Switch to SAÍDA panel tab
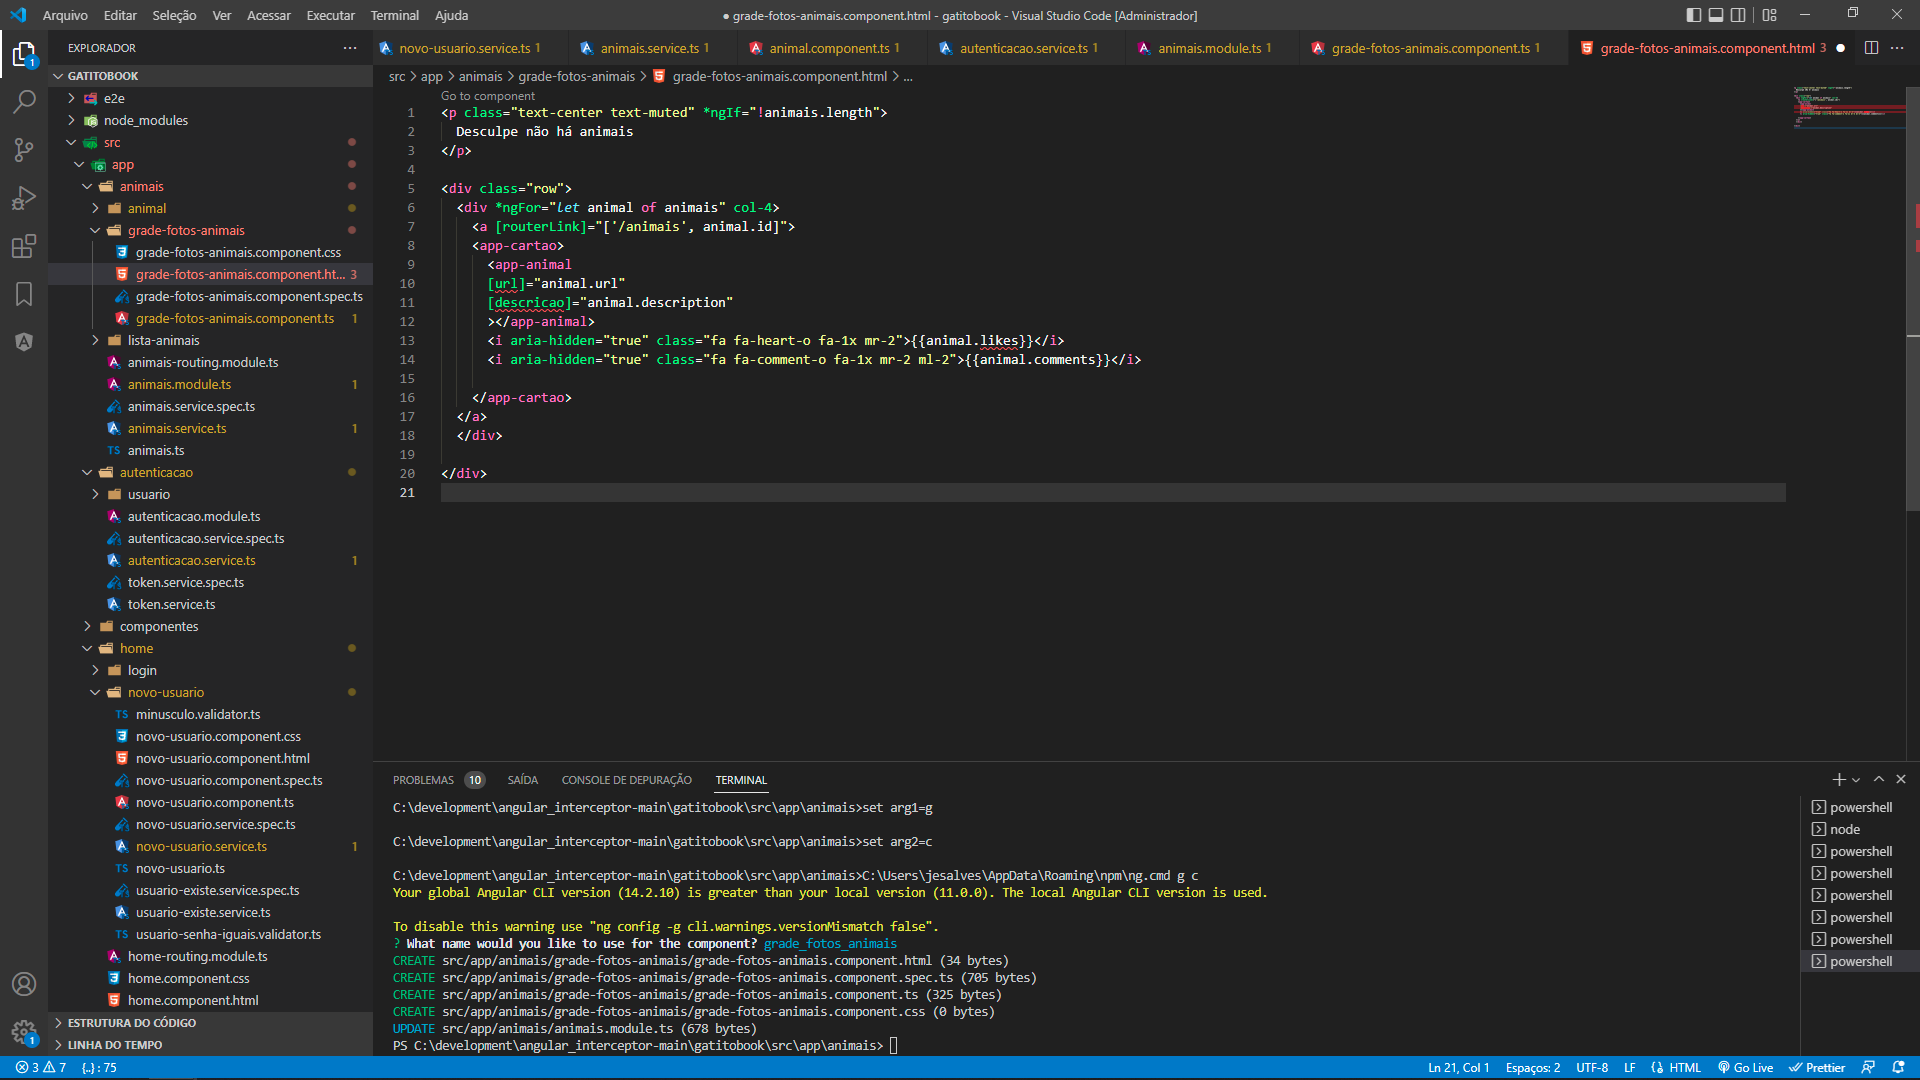 click(x=522, y=780)
